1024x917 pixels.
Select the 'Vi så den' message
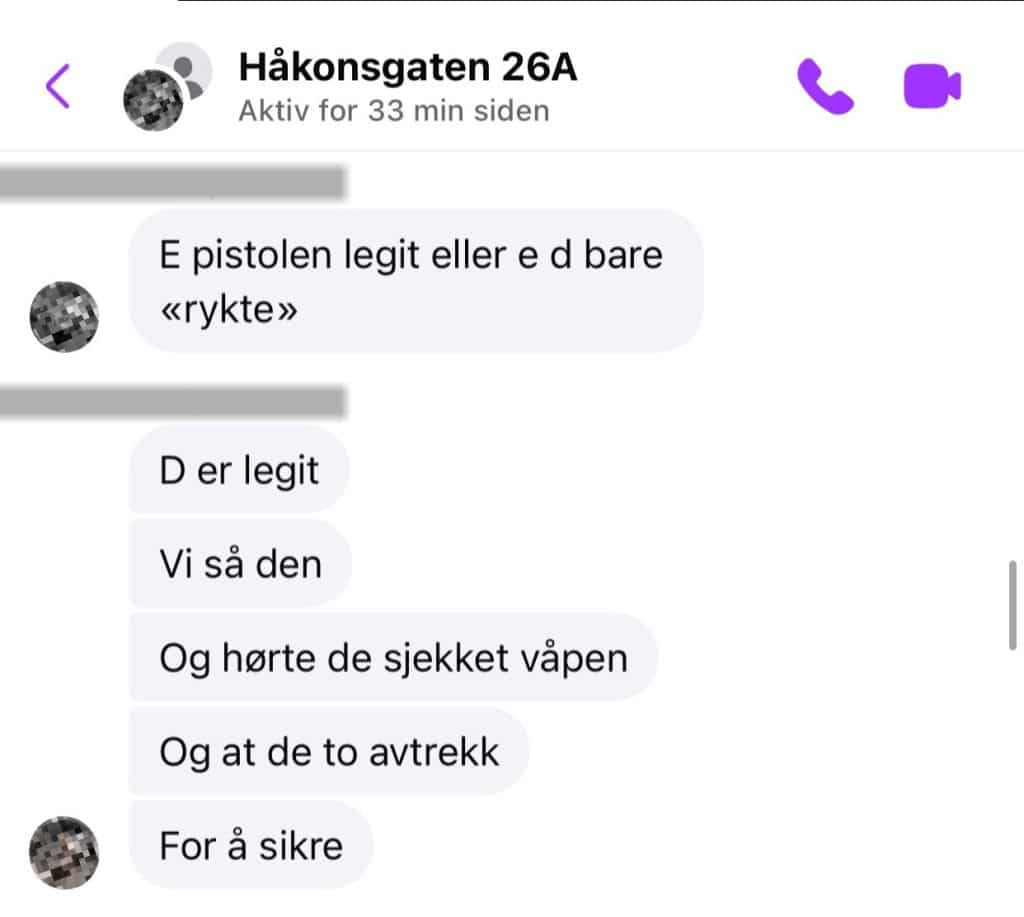240,564
